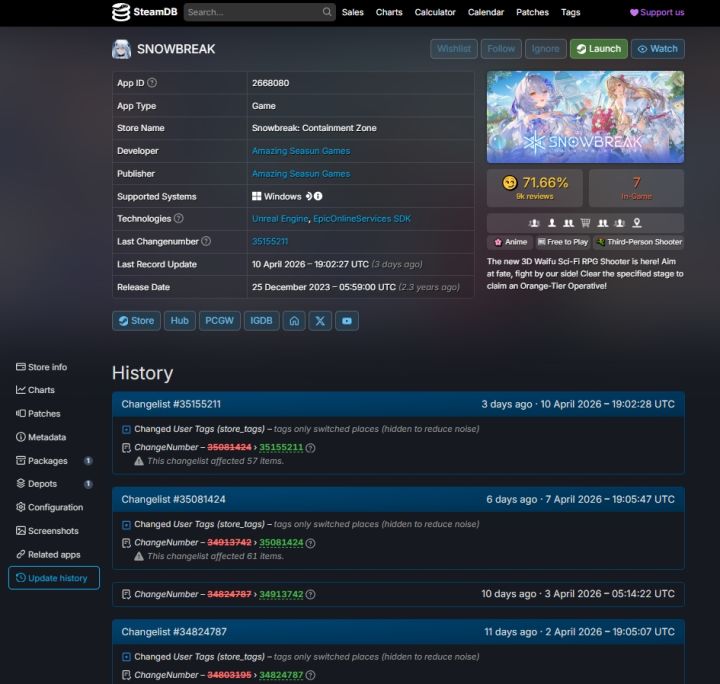
Task: Click the 7 In-Game players box
Action: (x=636, y=188)
